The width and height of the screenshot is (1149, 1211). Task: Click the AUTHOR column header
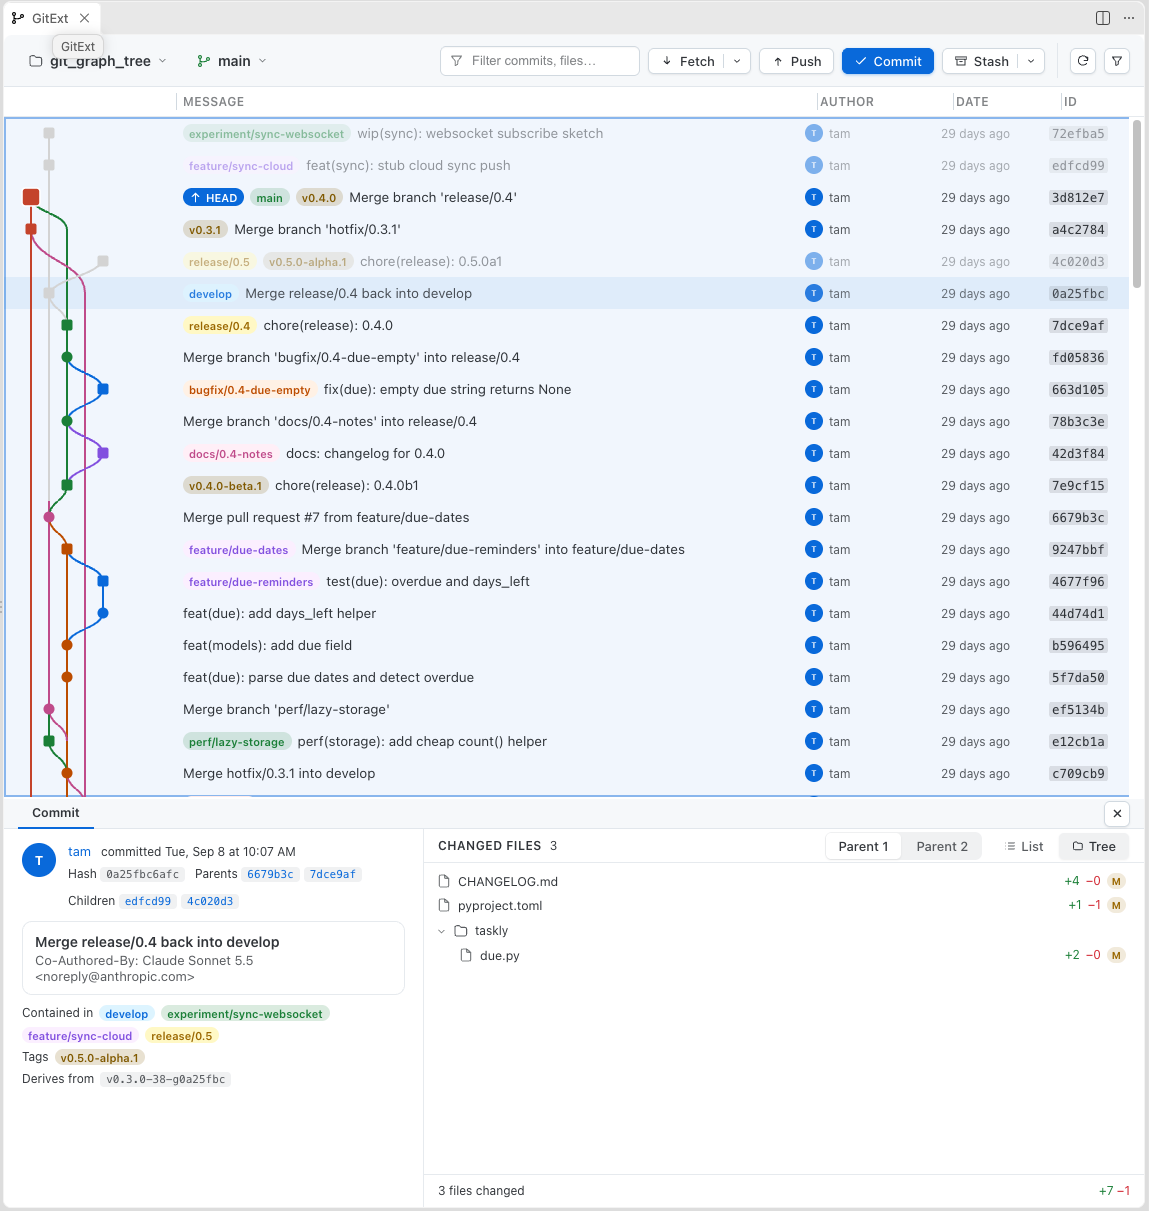pyautogui.click(x=847, y=102)
